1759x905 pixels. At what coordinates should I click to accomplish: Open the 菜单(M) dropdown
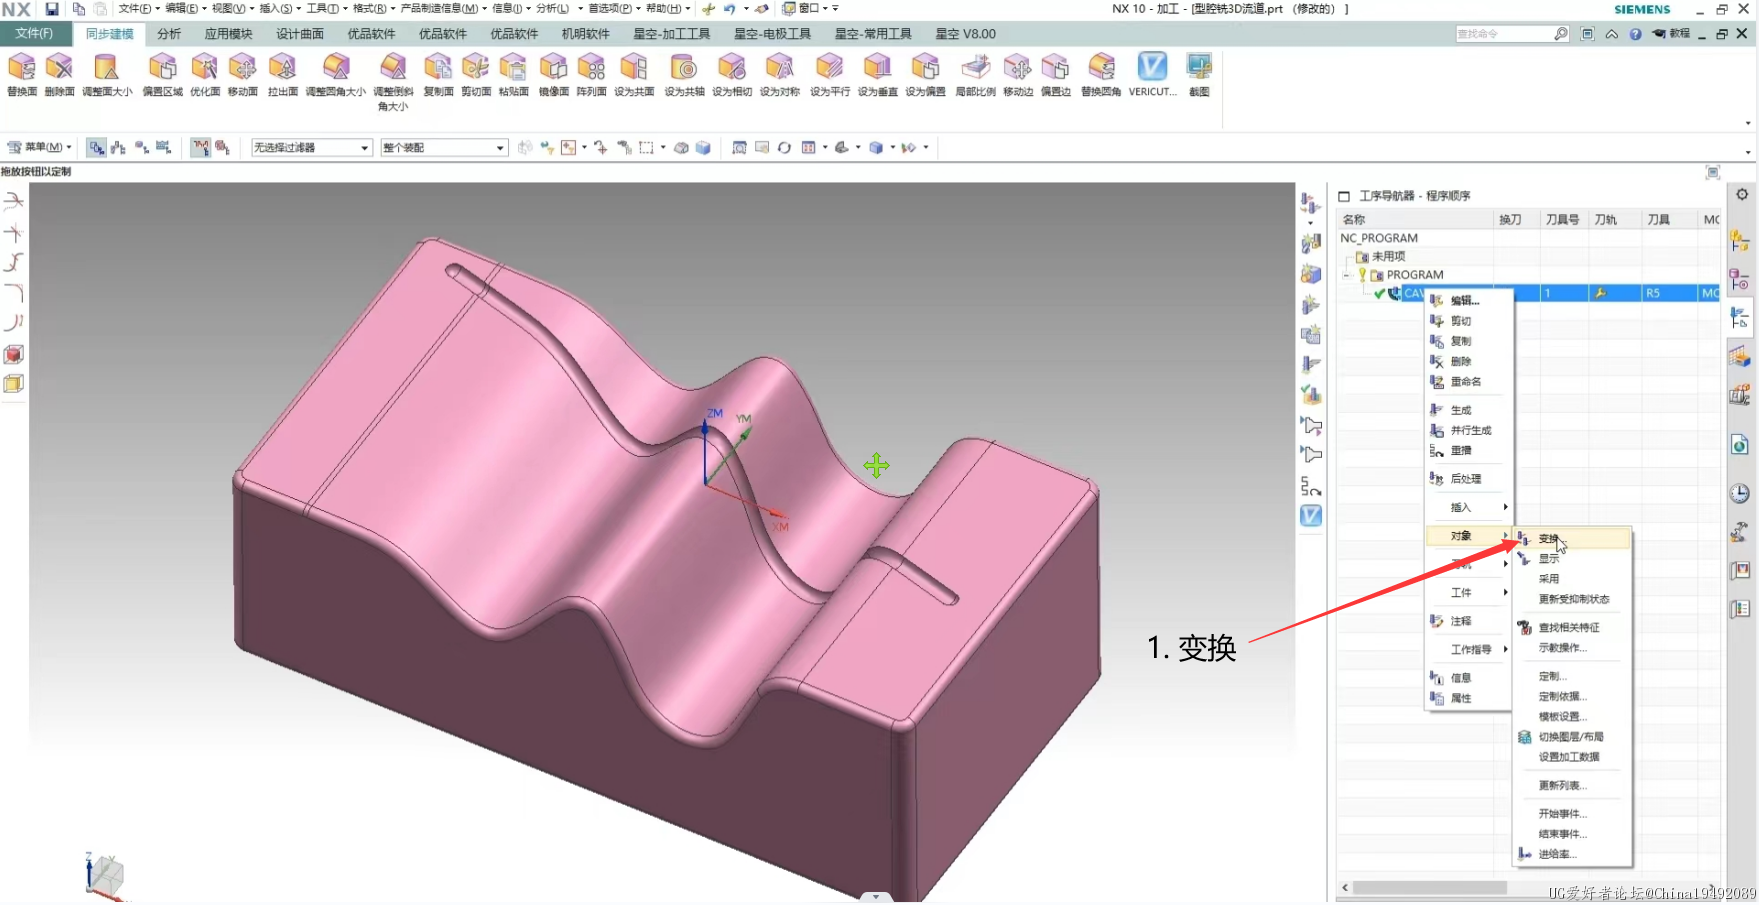40,148
